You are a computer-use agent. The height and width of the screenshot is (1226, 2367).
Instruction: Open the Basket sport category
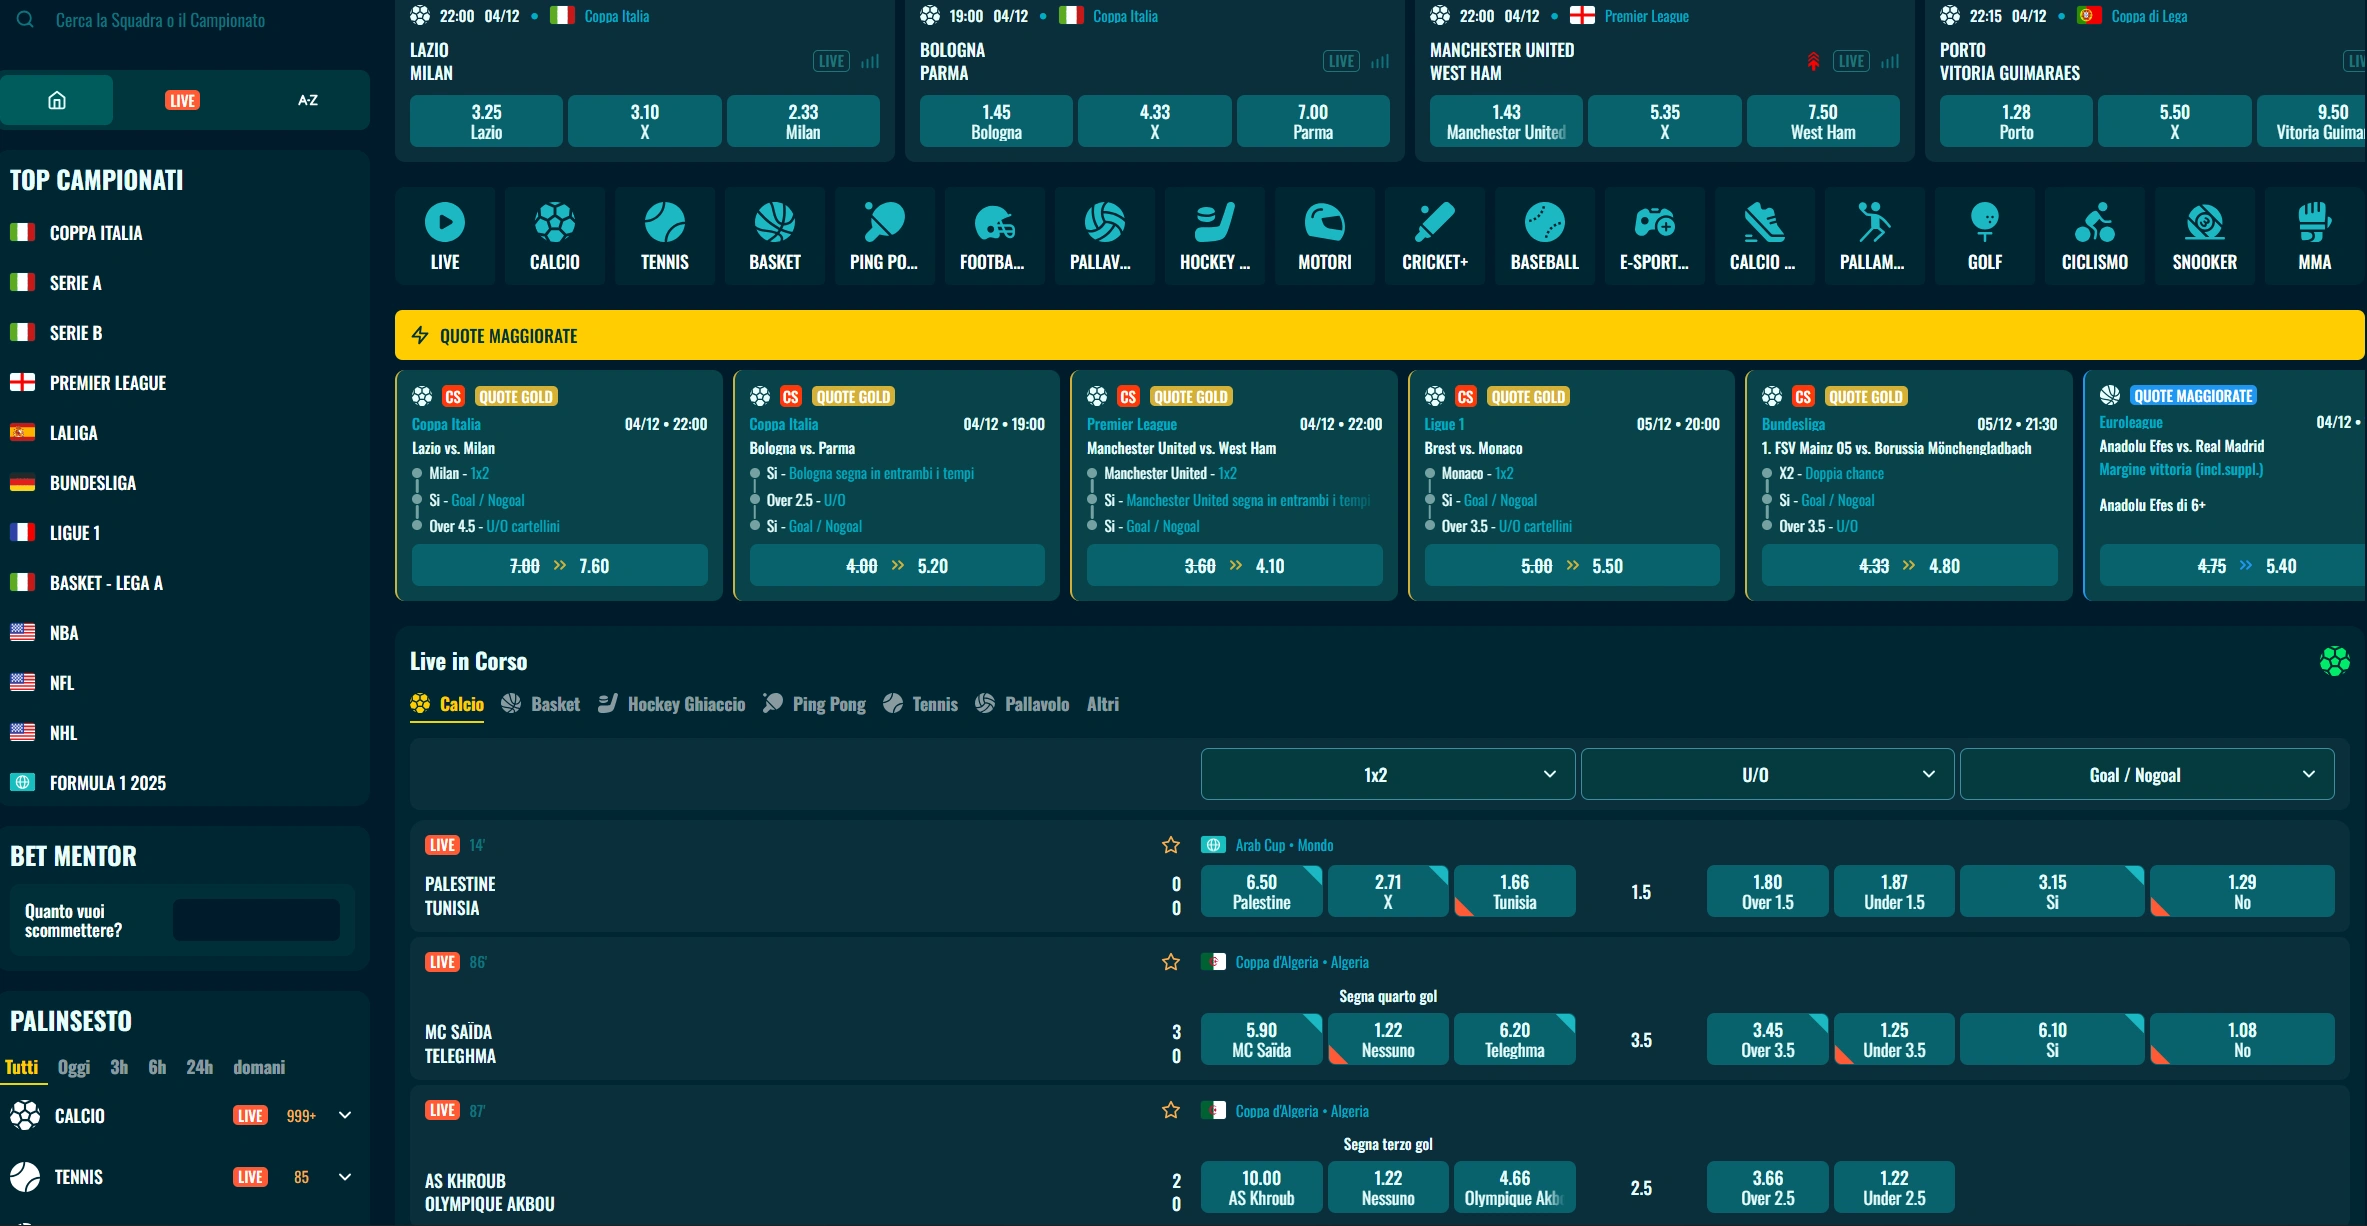[x=773, y=234]
